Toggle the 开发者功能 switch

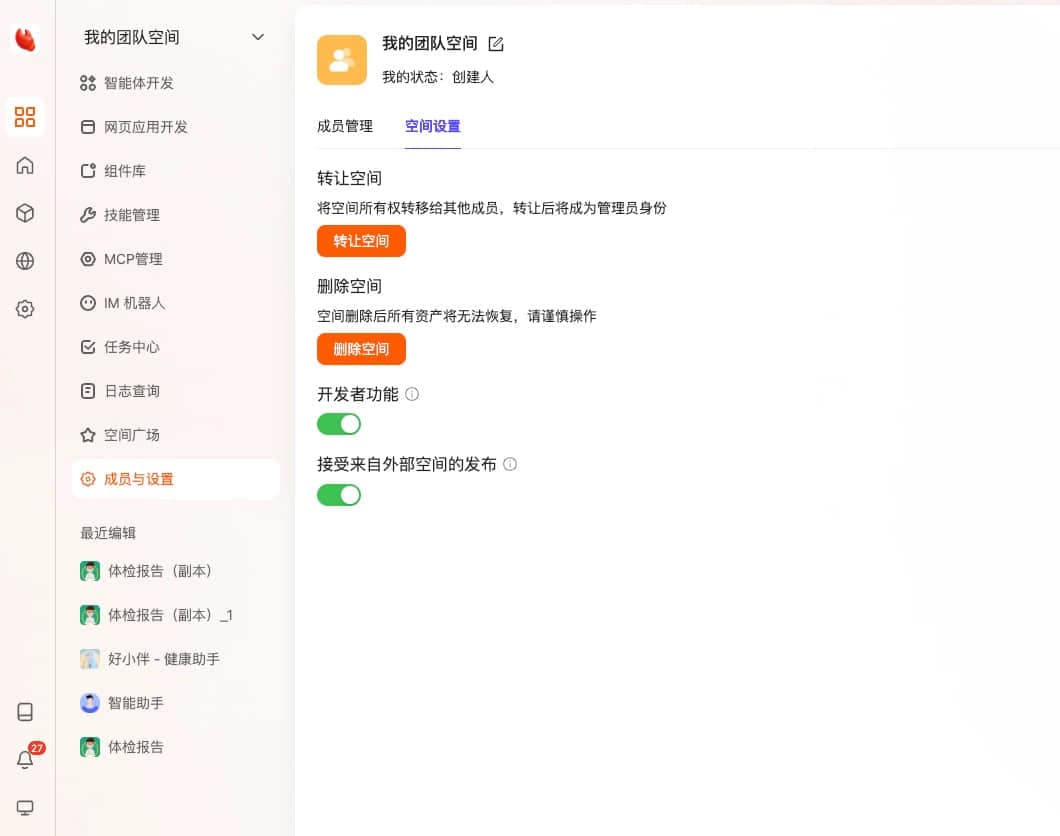pyautogui.click(x=339, y=424)
